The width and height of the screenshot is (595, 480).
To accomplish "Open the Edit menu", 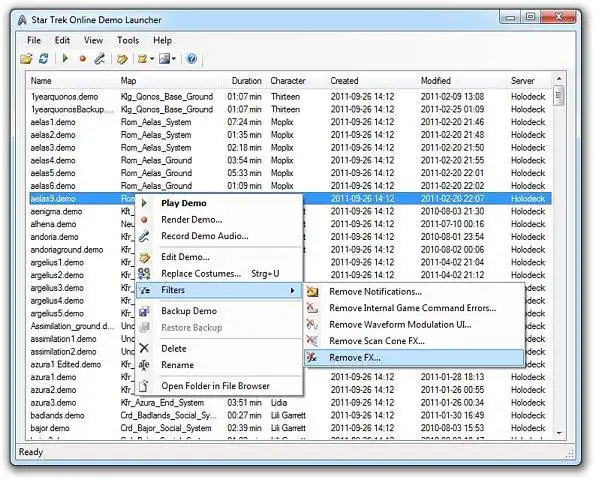I will coord(62,40).
